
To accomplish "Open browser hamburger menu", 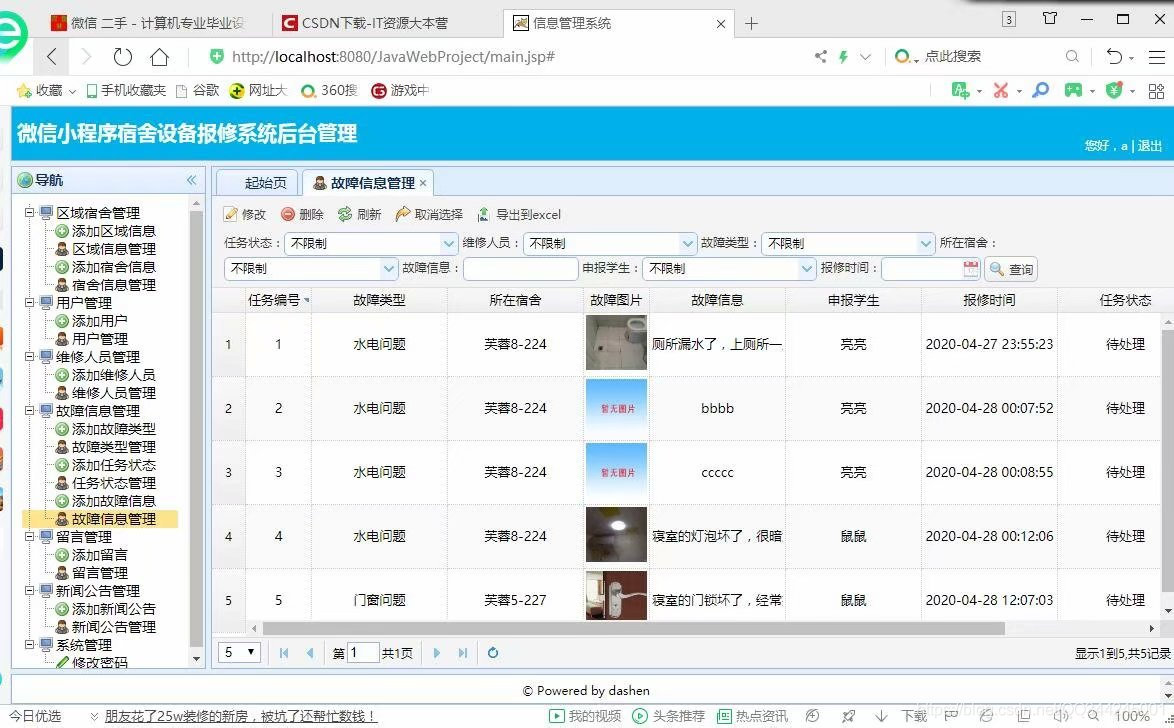I will (x=1157, y=56).
